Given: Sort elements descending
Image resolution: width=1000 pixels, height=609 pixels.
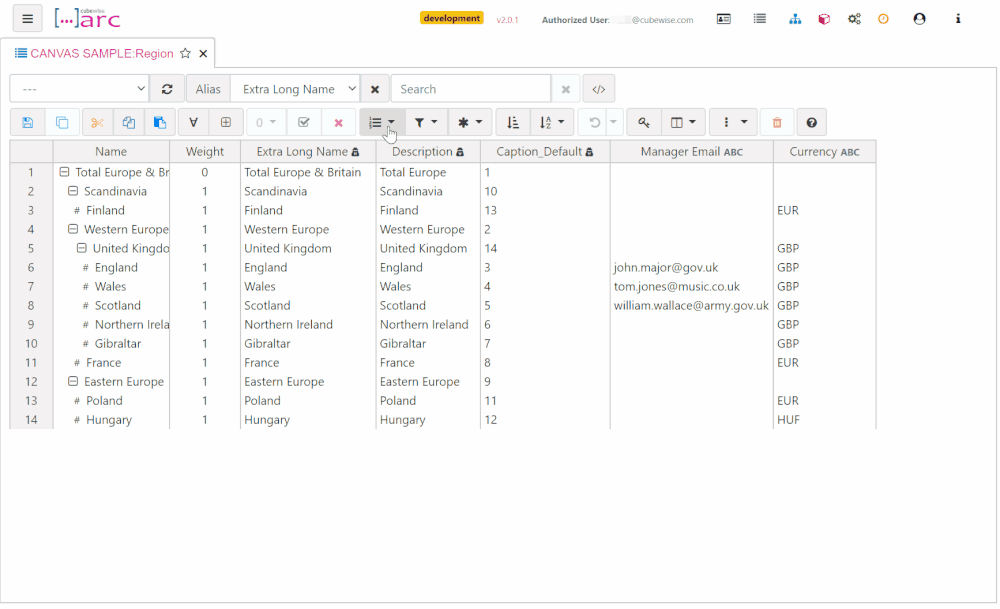Looking at the screenshot, I should pos(513,121).
